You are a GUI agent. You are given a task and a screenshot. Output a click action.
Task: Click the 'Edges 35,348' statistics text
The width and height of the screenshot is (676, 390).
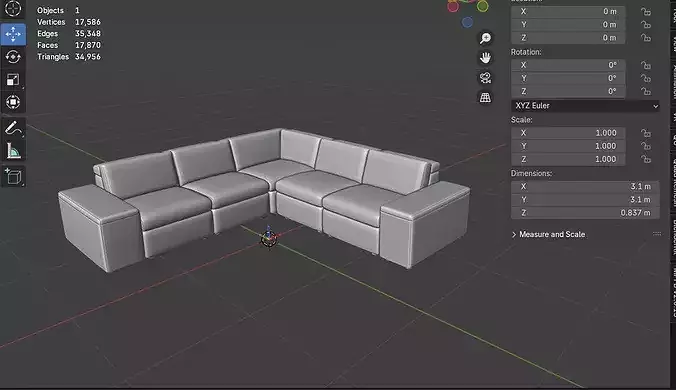69,34
